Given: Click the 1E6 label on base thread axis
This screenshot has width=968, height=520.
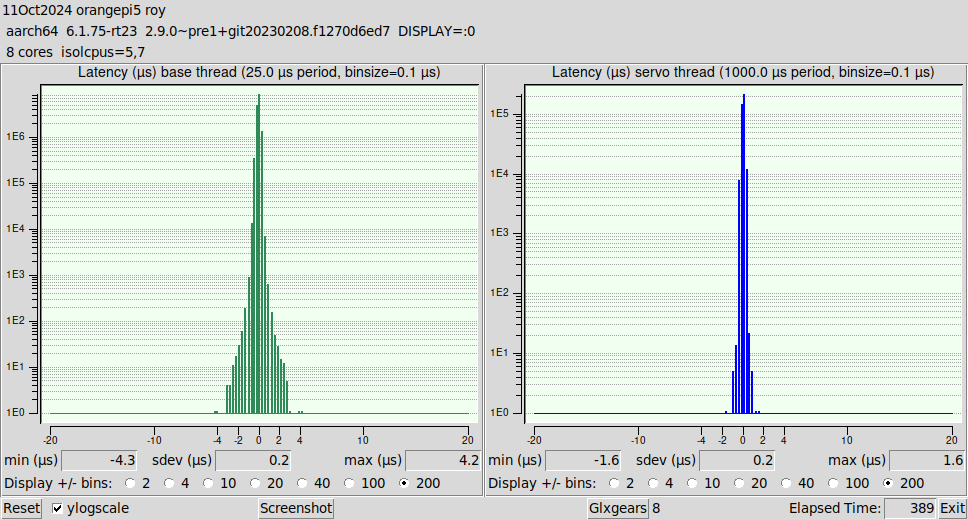Looking at the screenshot, I should point(16,136).
